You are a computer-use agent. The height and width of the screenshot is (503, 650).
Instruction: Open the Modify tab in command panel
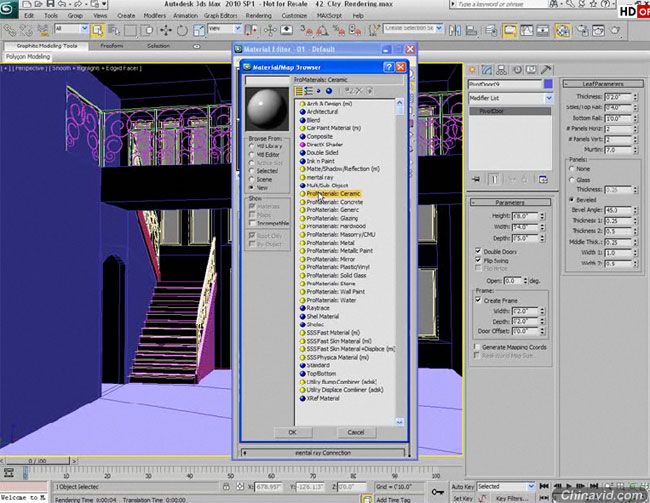(x=487, y=70)
